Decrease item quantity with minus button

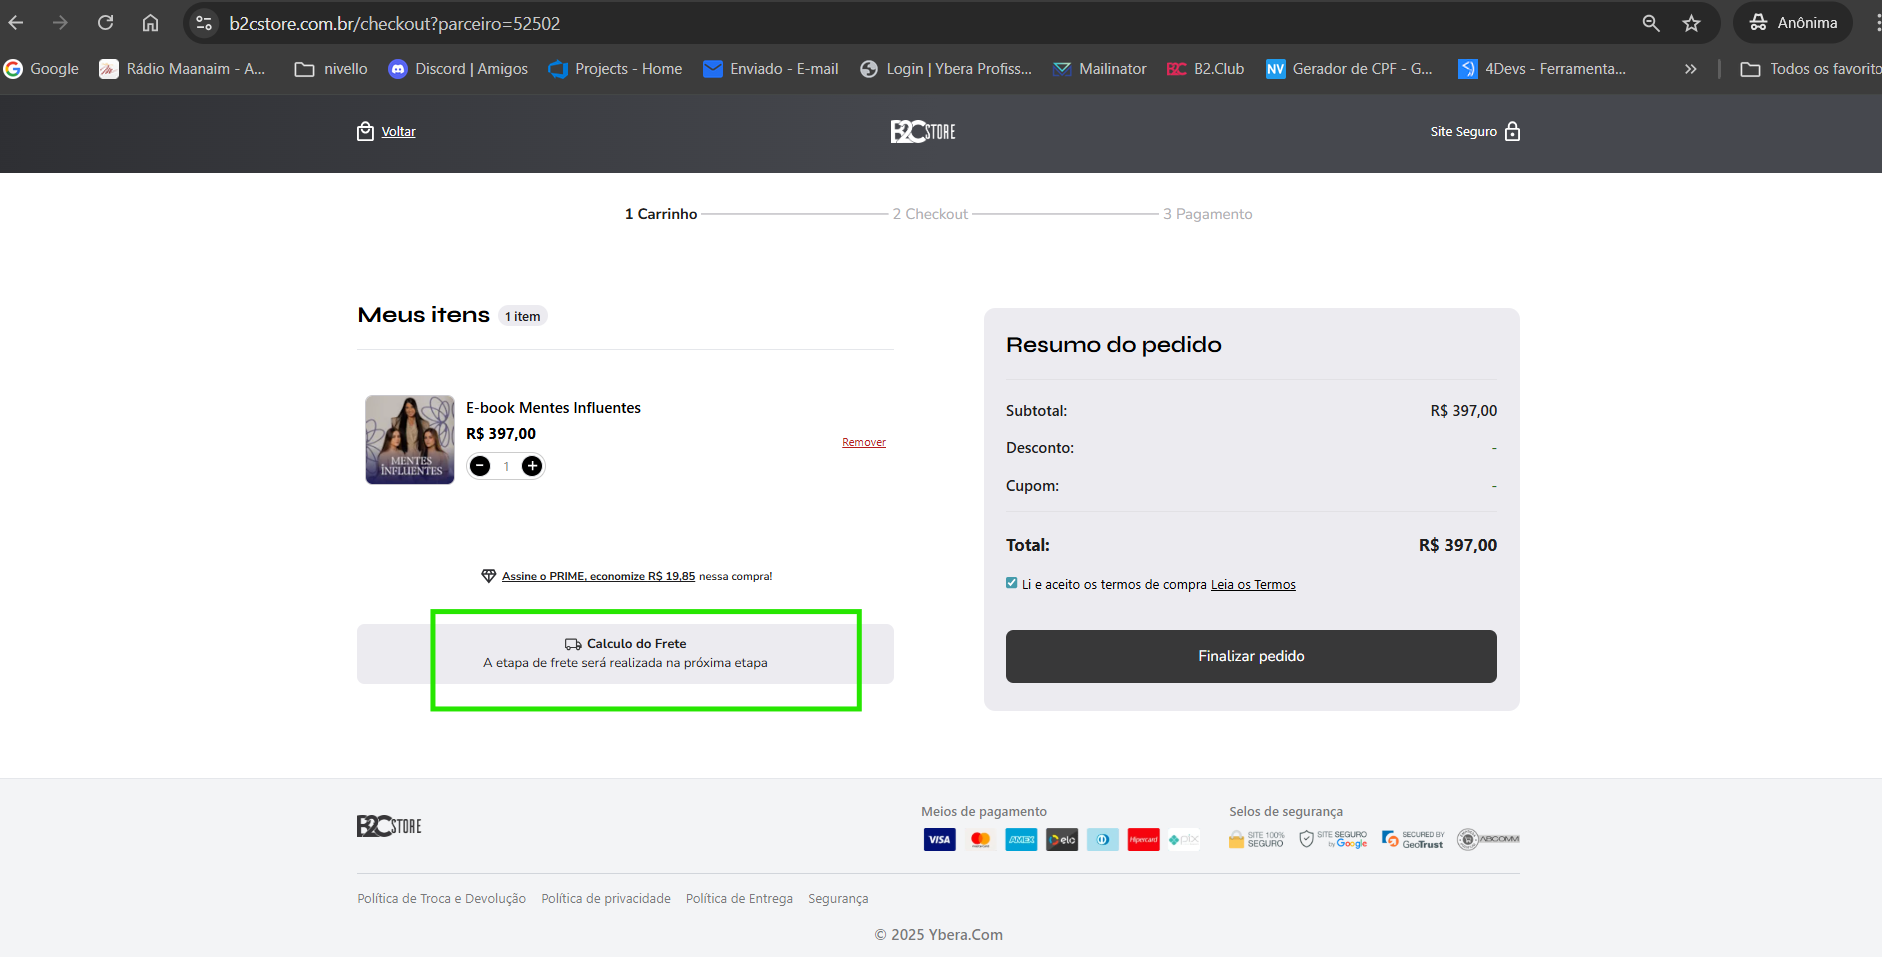[x=480, y=466]
